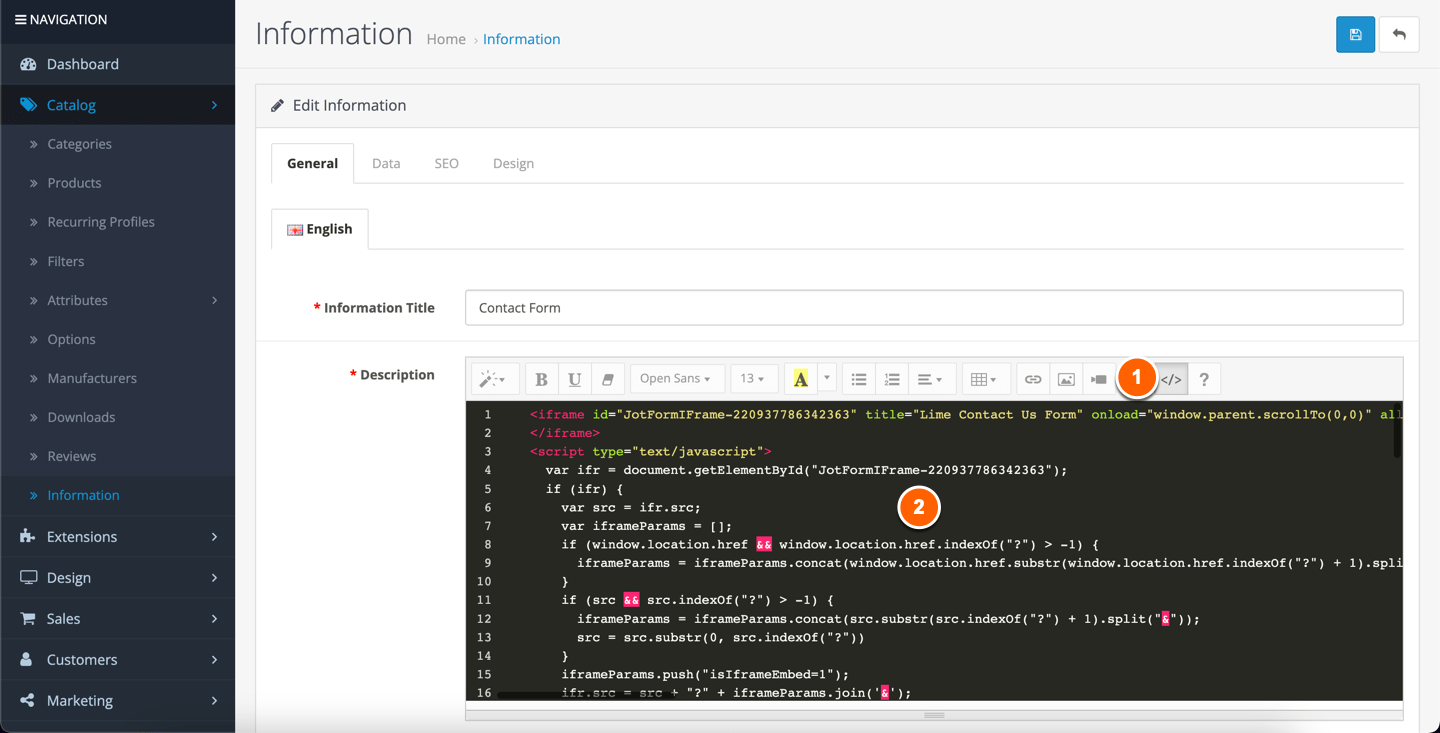The height and width of the screenshot is (733, 1440).
Task: Insert a link with the chain icon
Action: pyautogui.click(x=1033, y=380)
